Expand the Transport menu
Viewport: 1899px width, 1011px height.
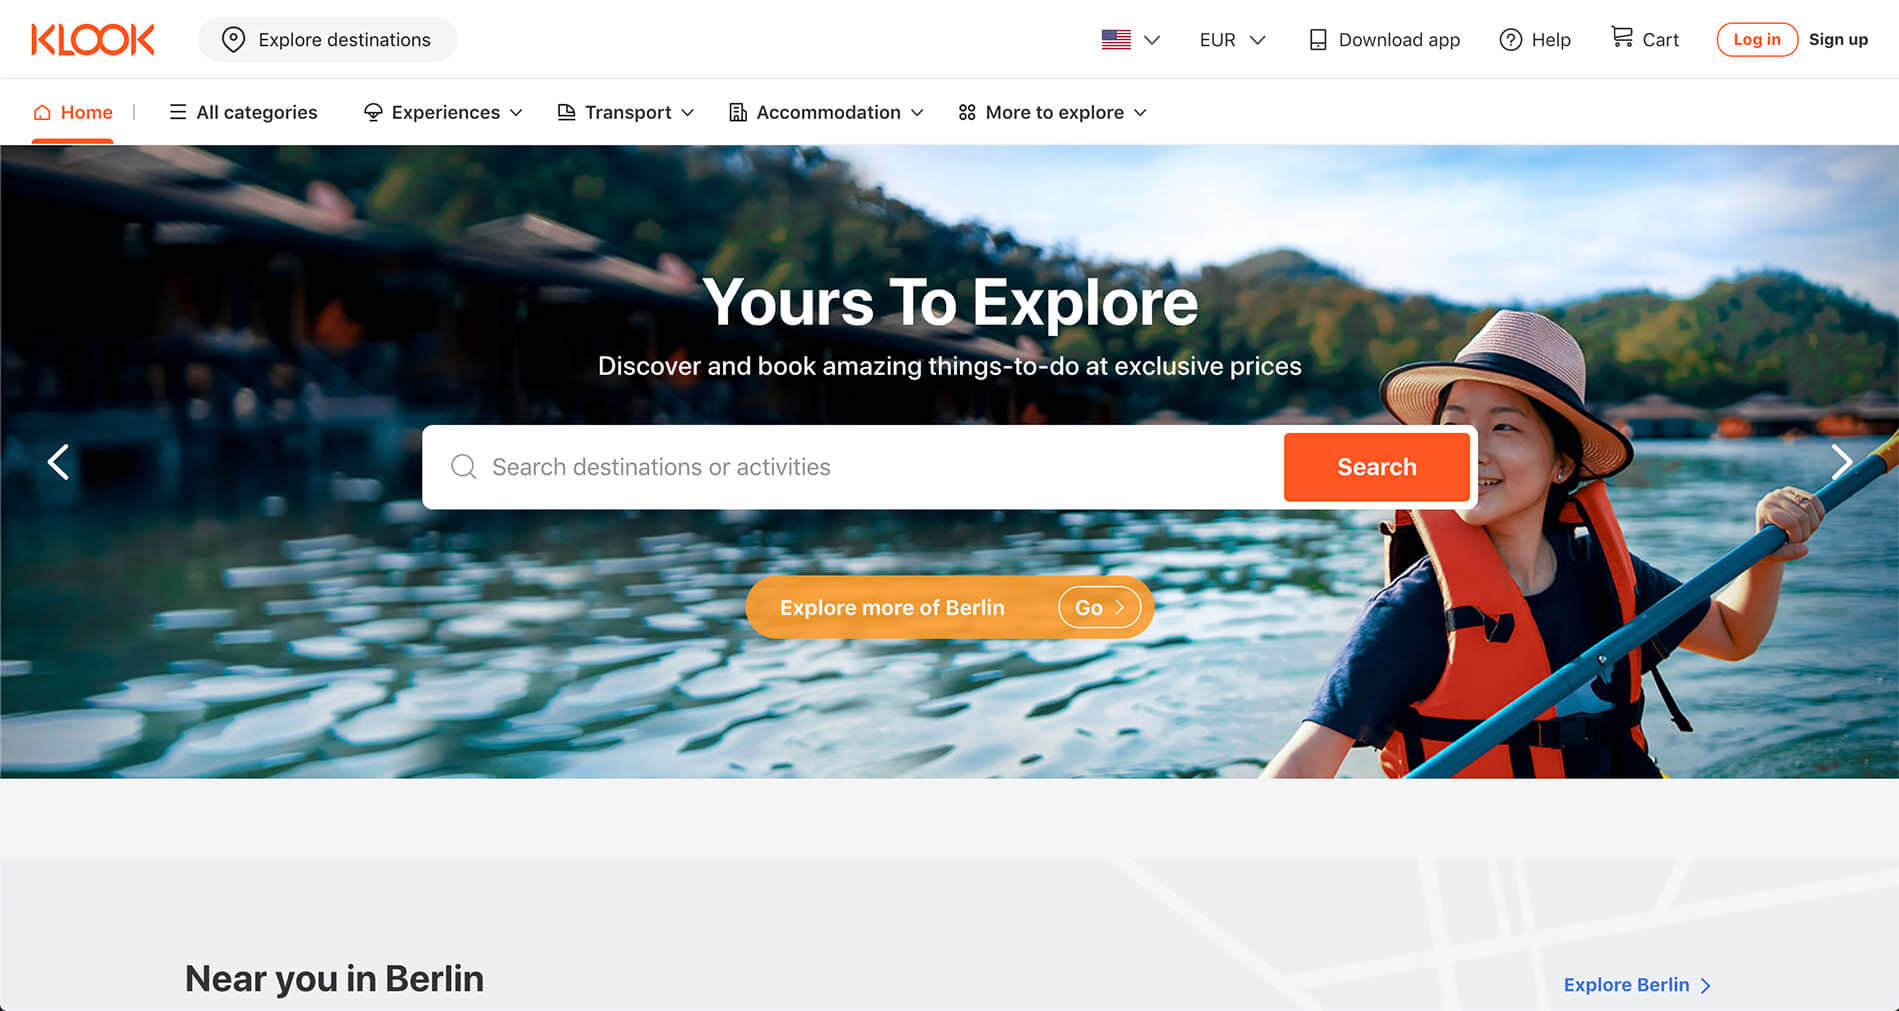[x=625, y=112]
